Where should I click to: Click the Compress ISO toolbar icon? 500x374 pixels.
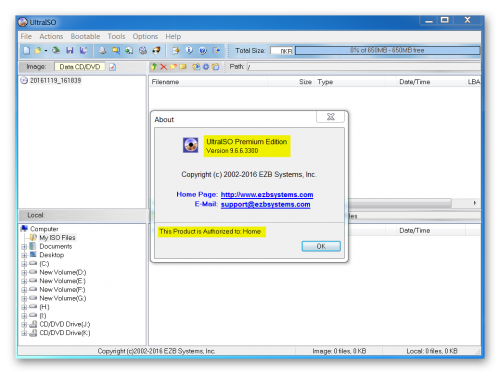[116, 51]
